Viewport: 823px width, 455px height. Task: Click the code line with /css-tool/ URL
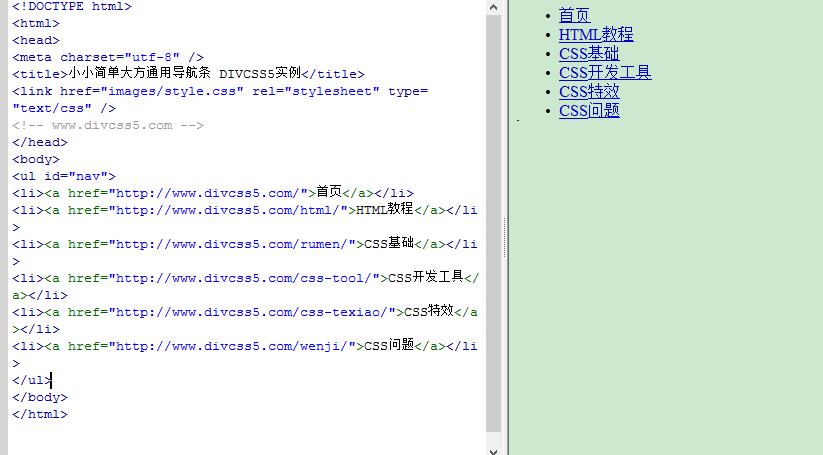pyautogui.click(x=245, y=278)
